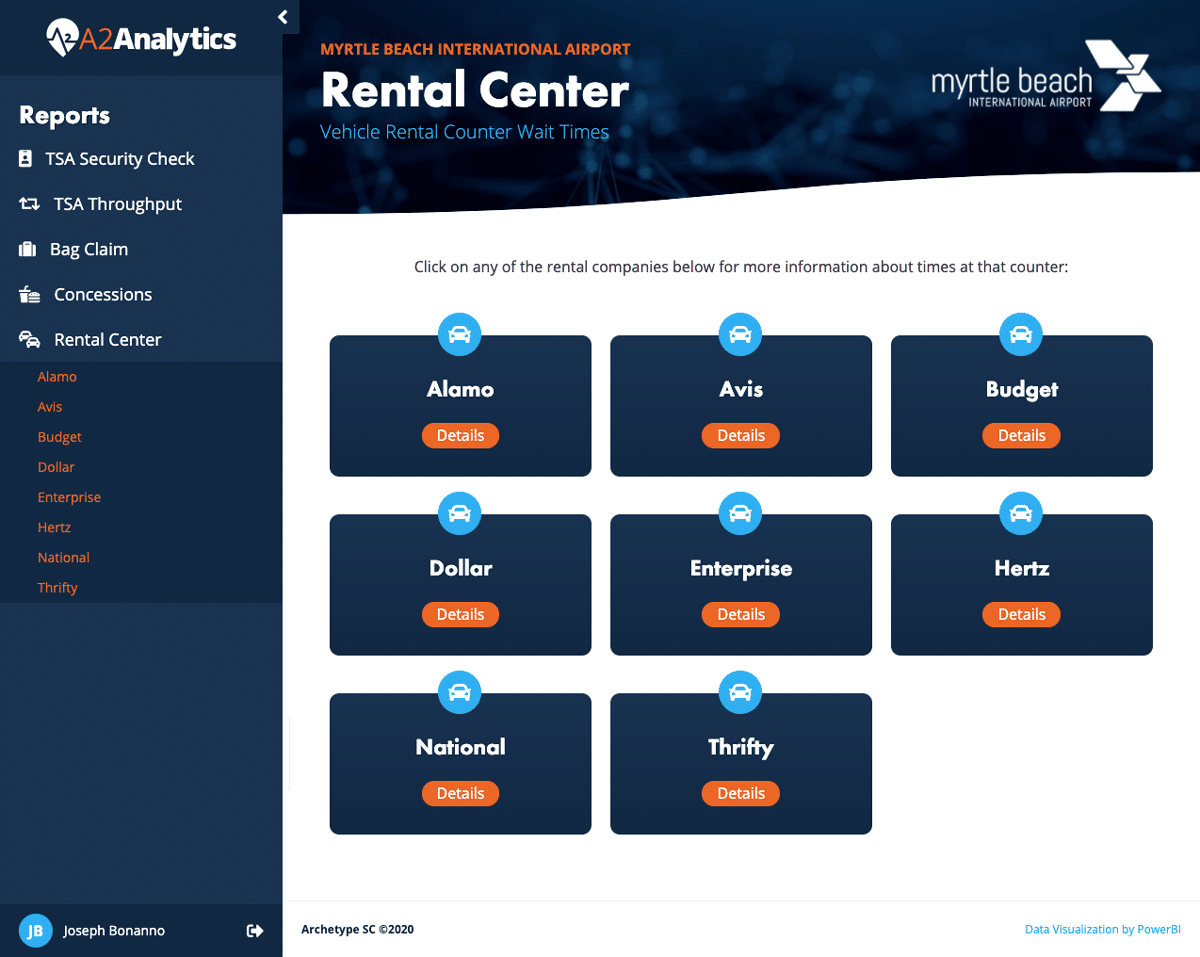Open Details for Avis

click(x=740, y=436)
